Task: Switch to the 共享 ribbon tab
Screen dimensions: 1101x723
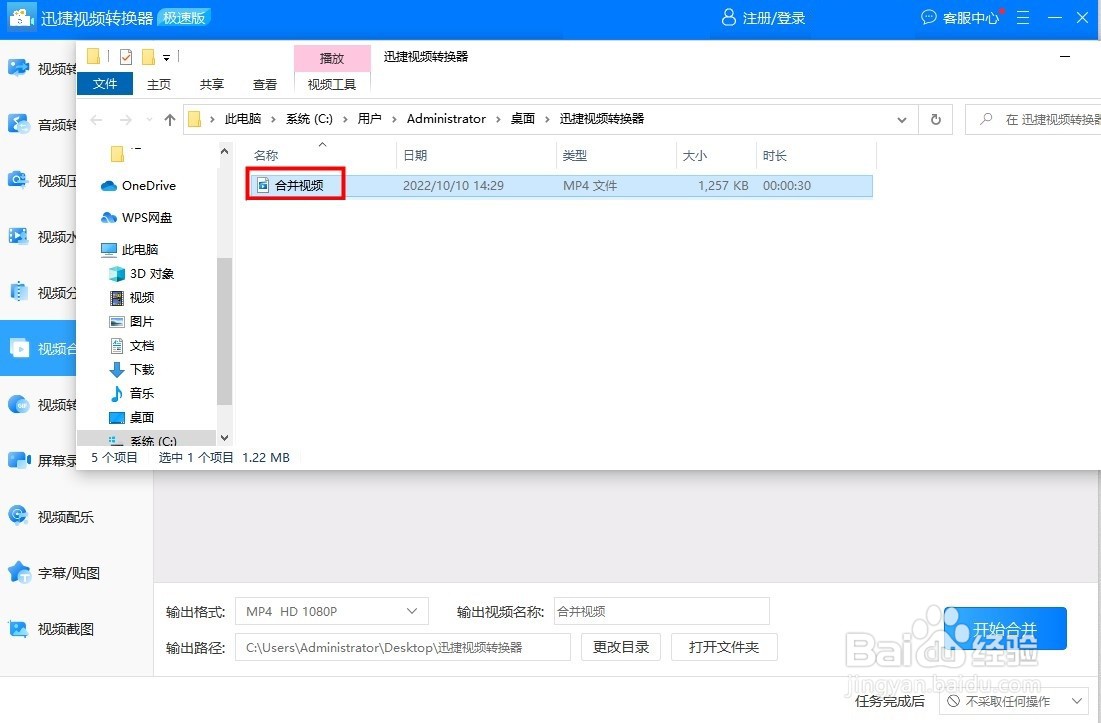Action: pyautogui.click(x=211, y=84)
